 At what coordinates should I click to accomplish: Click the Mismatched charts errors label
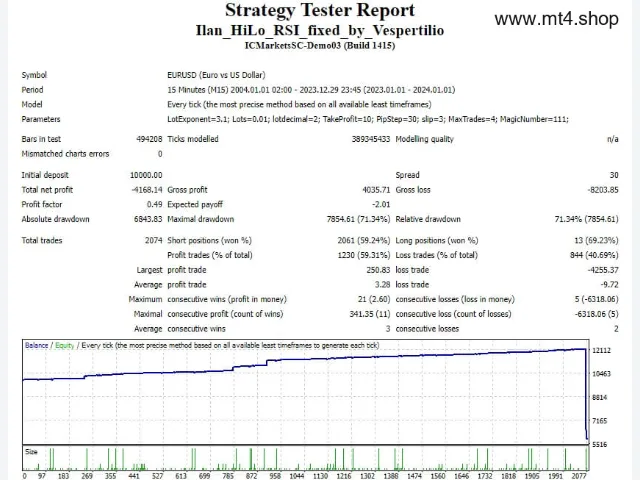click(x=65, y=154)
